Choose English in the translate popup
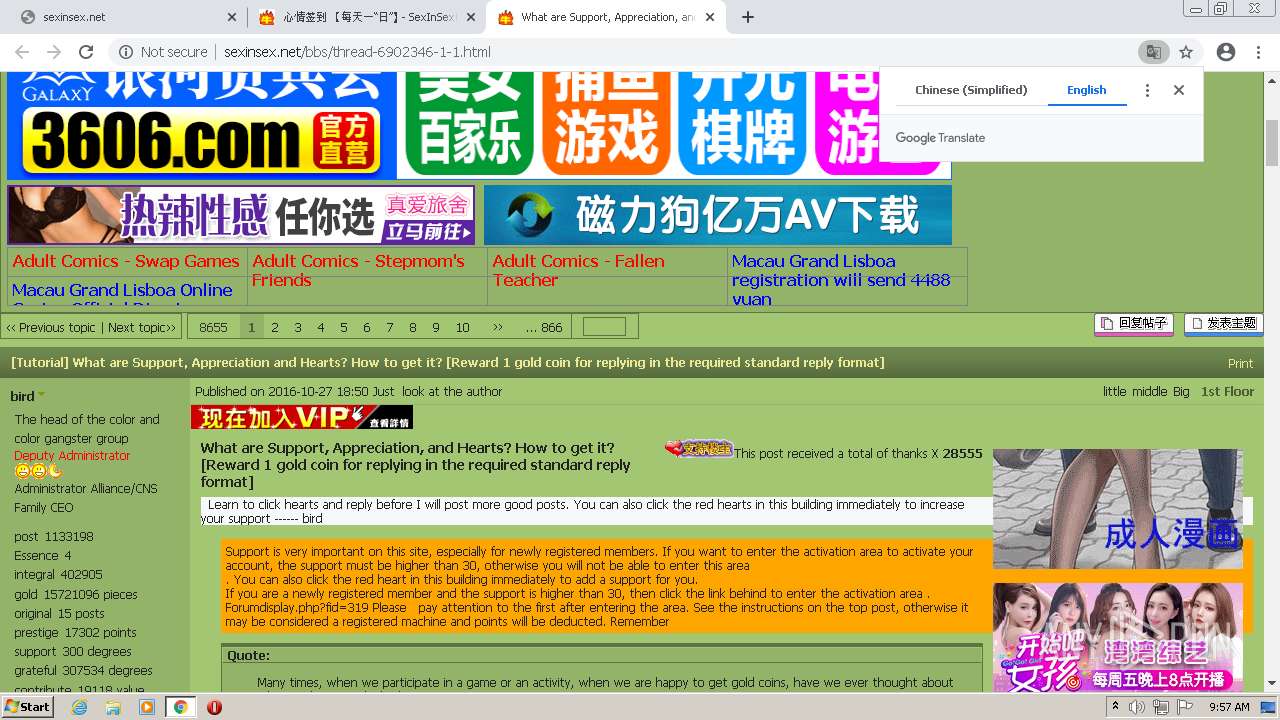 (1086, 90)
